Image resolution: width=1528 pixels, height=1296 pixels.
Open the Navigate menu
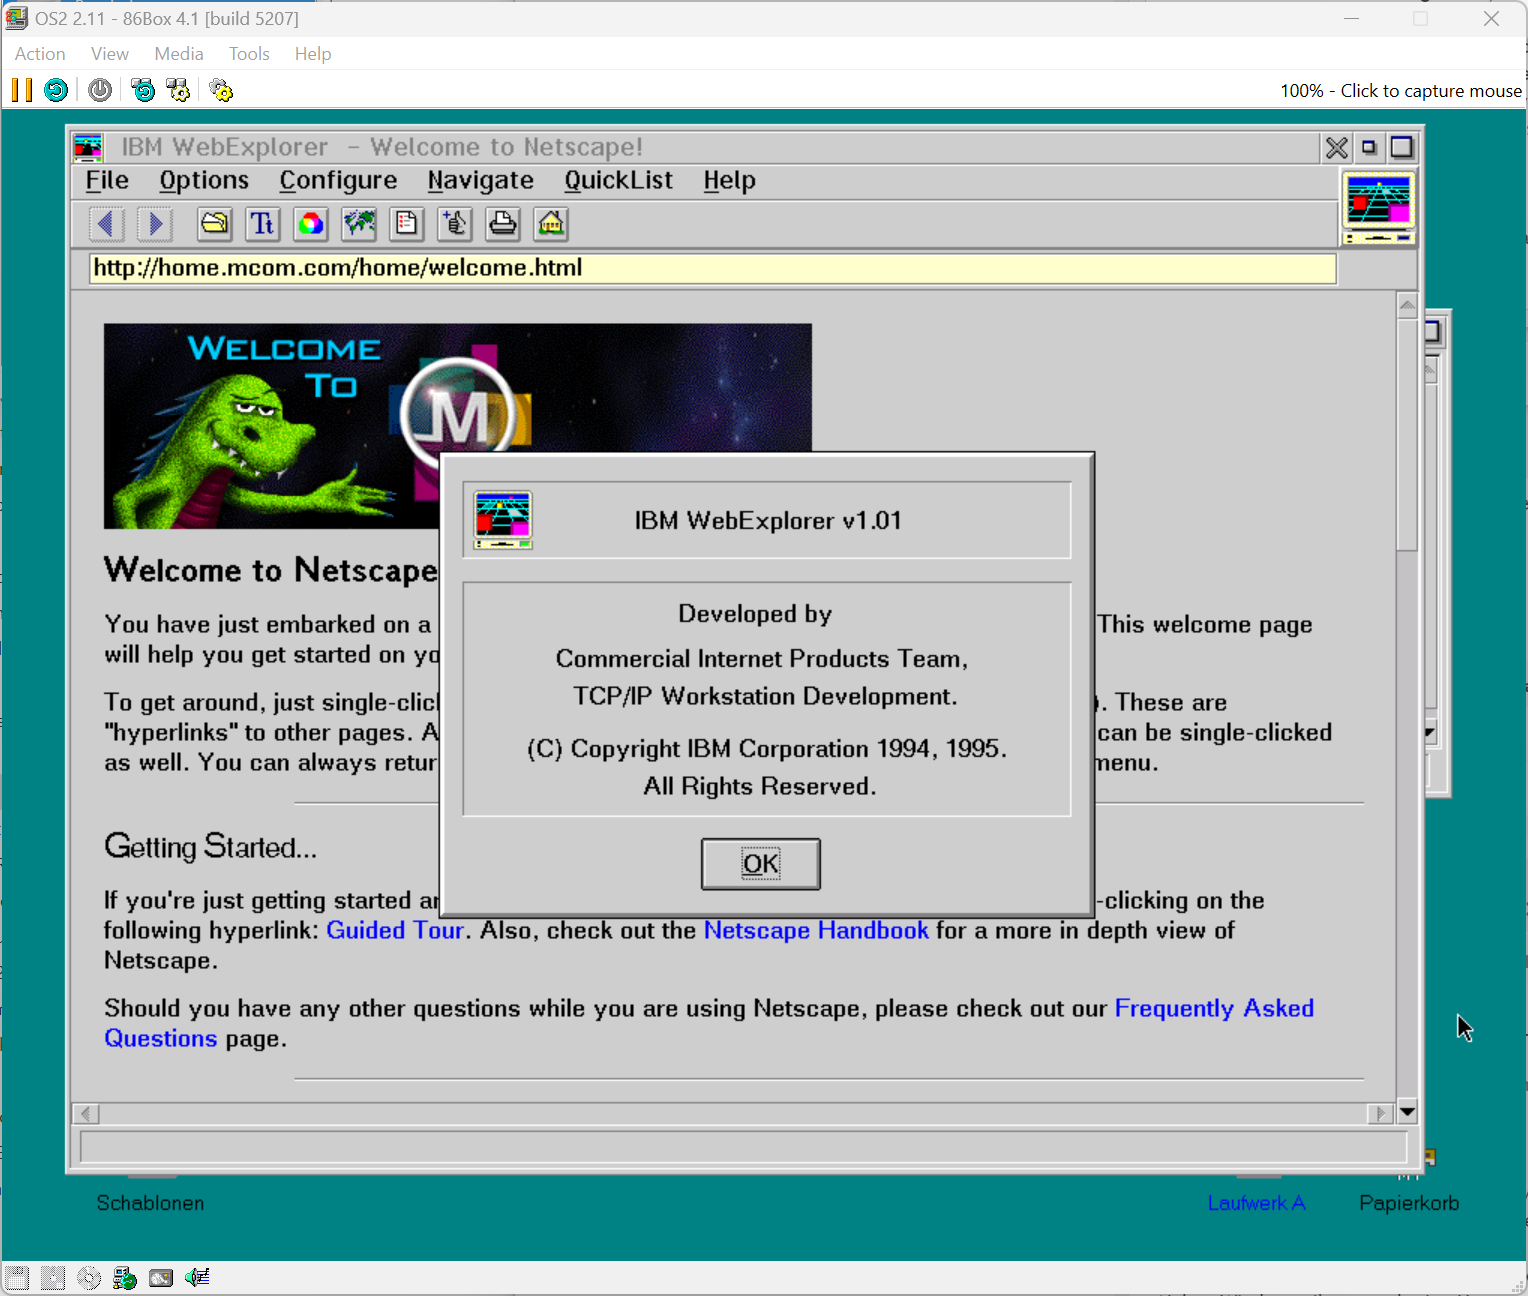click(480, 181)
